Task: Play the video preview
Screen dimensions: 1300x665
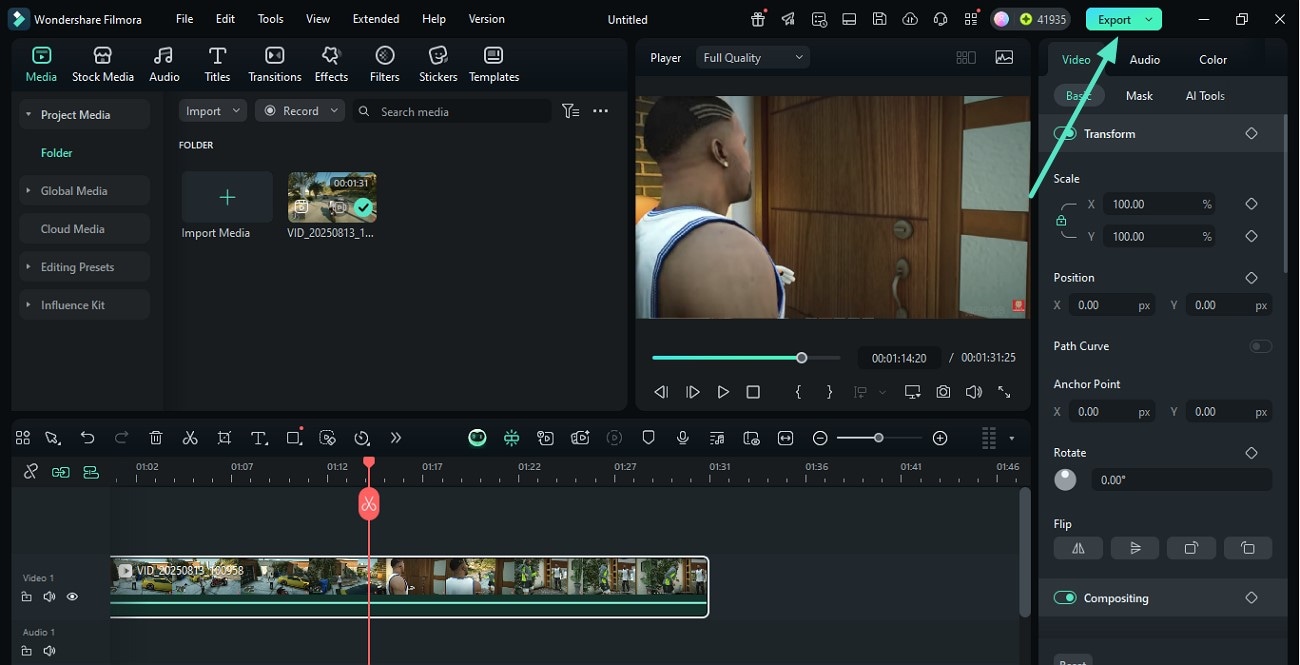Action: (x=723, y=392)
